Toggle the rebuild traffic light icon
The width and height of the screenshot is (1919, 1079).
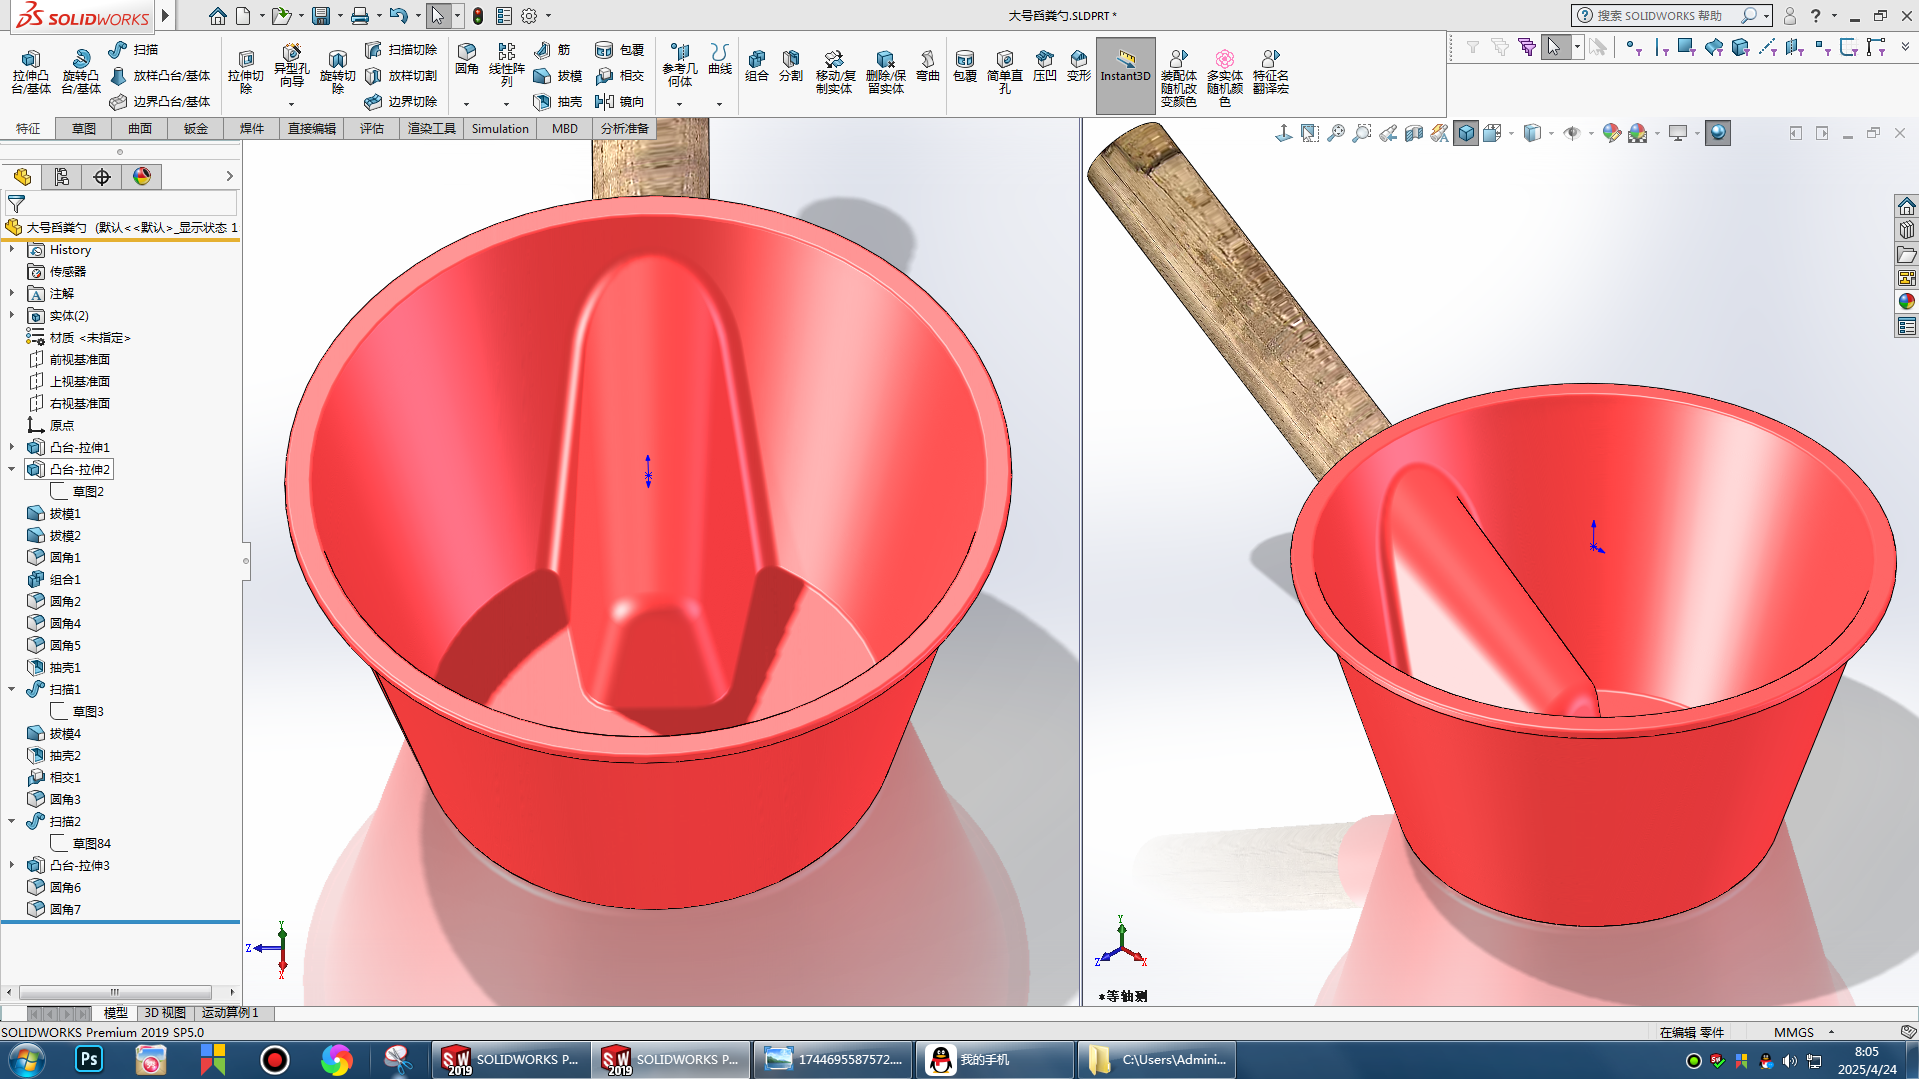coord(478,16)
